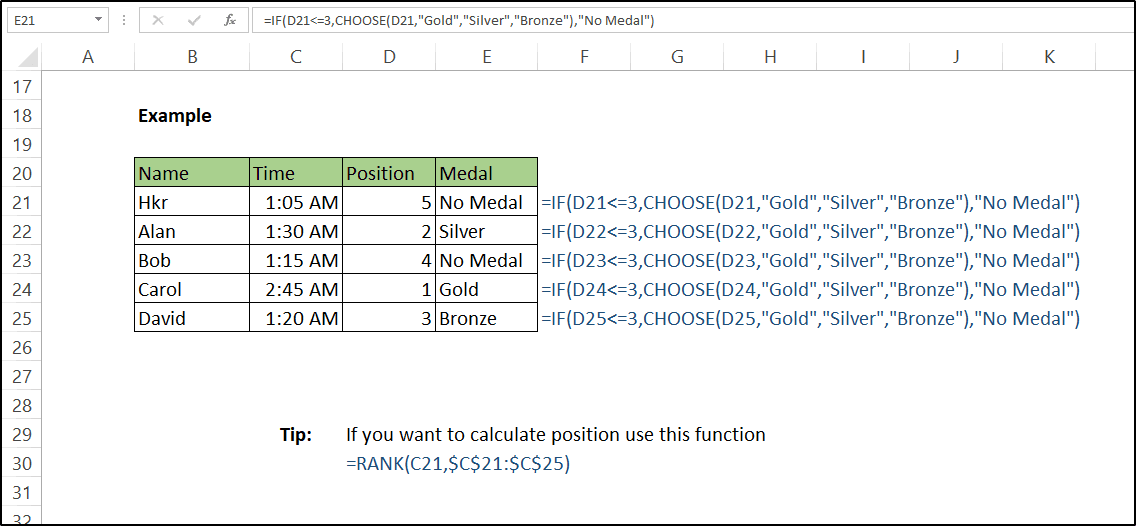This screenshot has height=526, width=1136.
Task: Select the position cell with value 4
Action: 389,261
